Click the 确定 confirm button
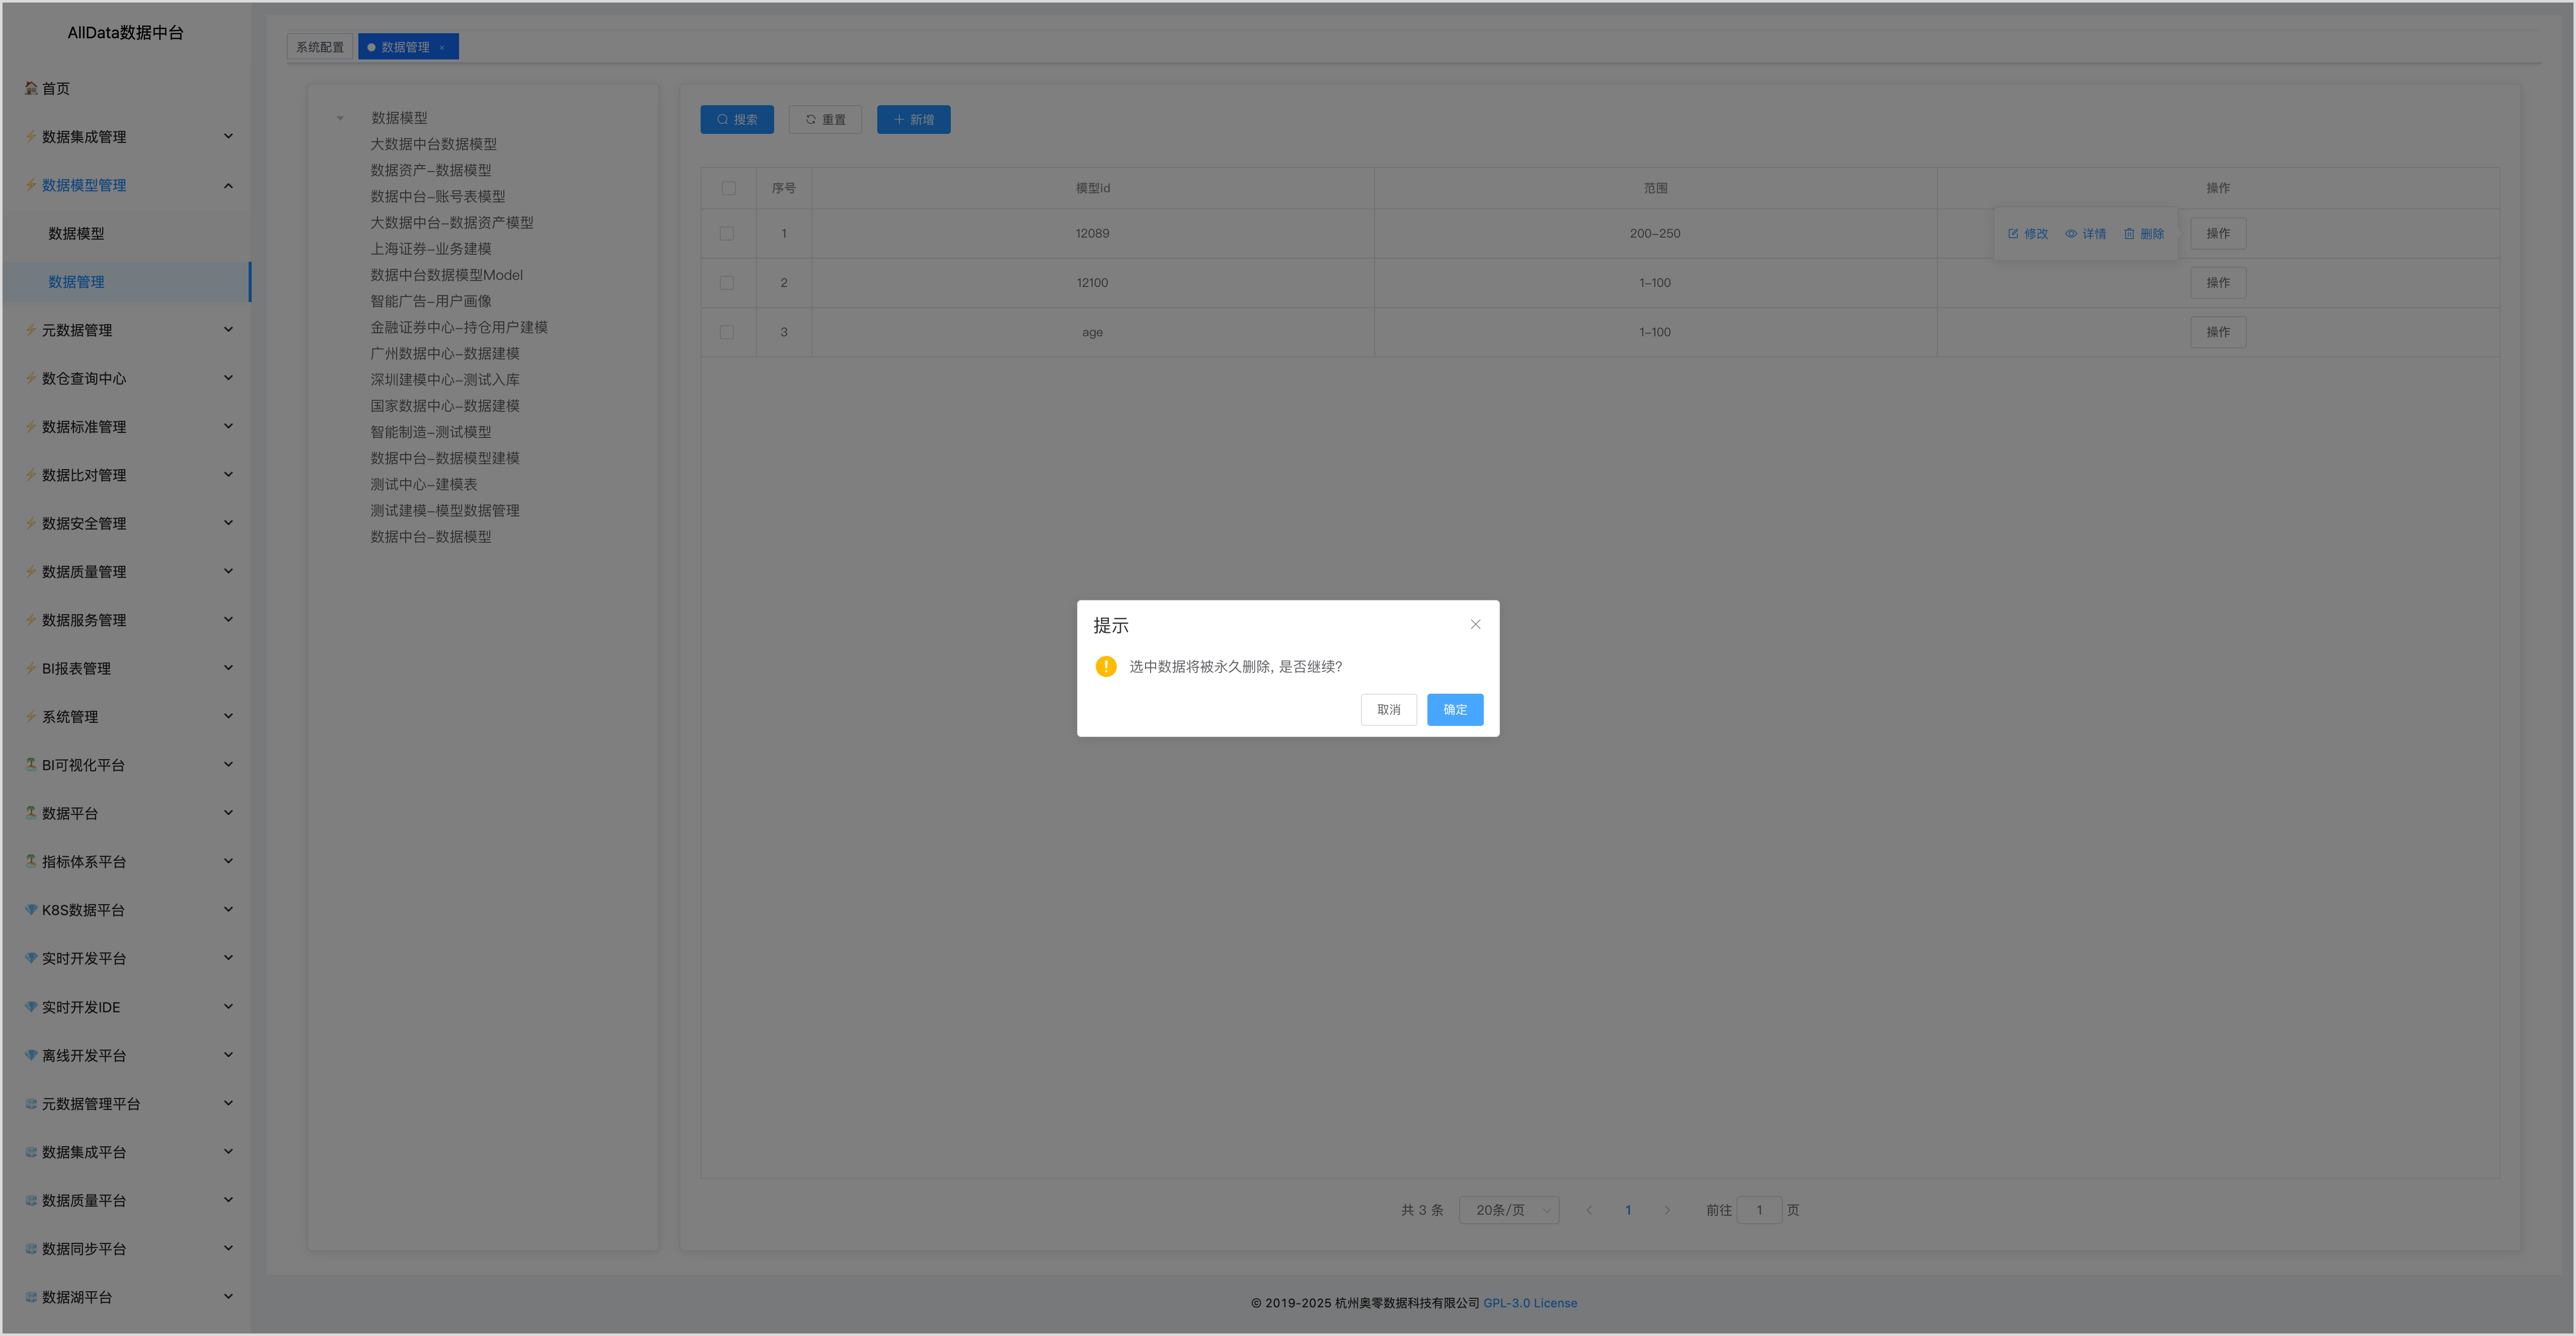 pyautogui.click(x=1454, y=709)
